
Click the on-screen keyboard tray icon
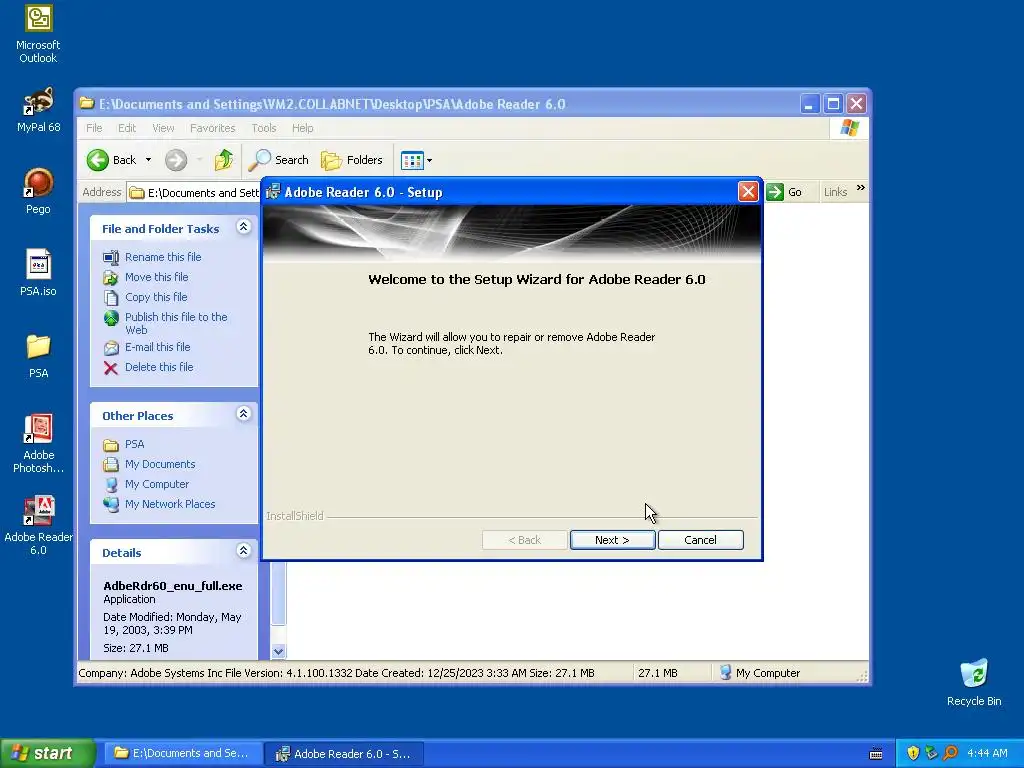coord(876,754)
